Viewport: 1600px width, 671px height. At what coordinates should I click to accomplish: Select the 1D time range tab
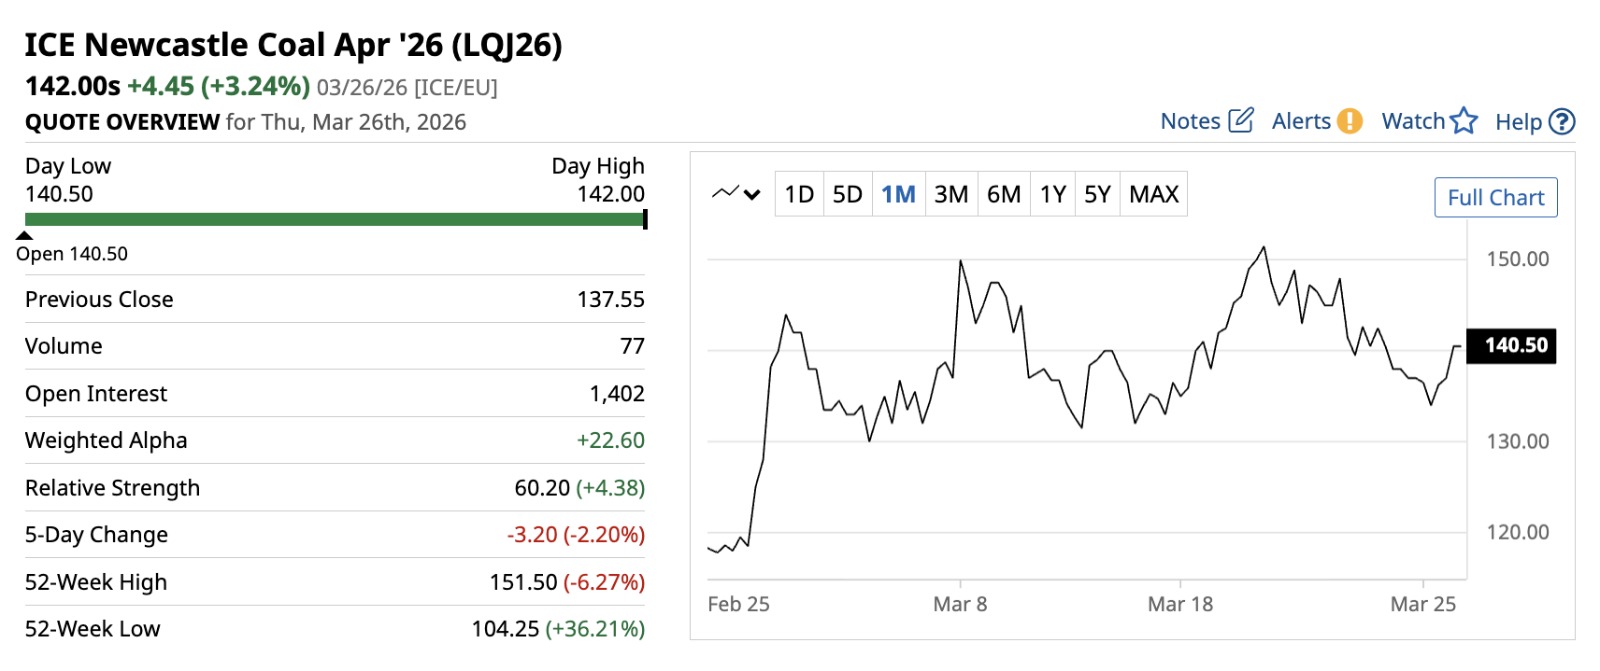[x=799, y=194]
